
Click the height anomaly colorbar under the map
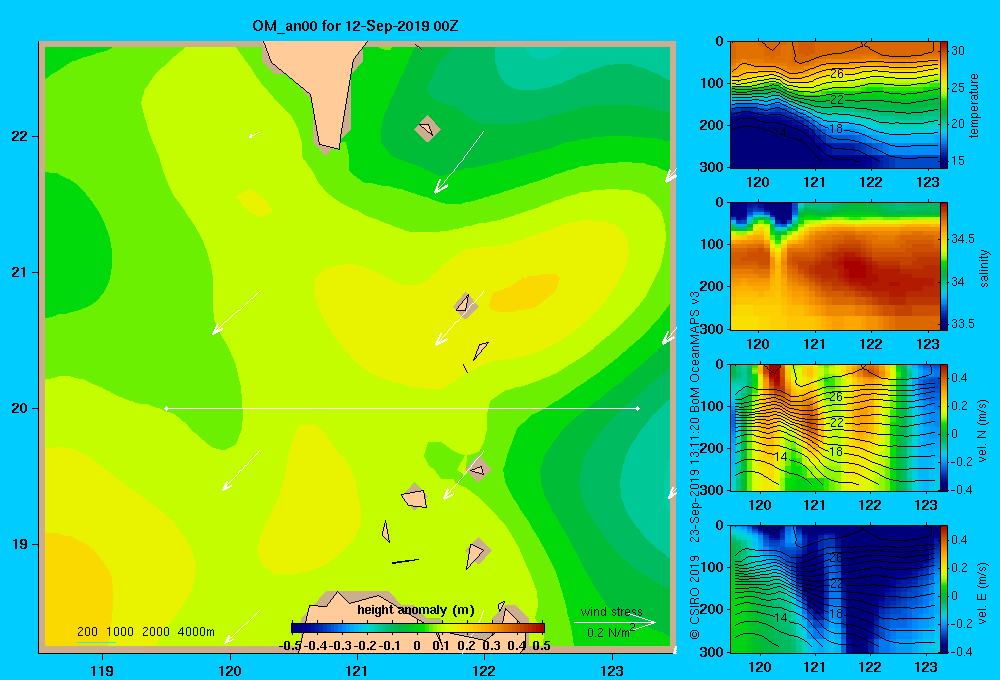point(417,628)
